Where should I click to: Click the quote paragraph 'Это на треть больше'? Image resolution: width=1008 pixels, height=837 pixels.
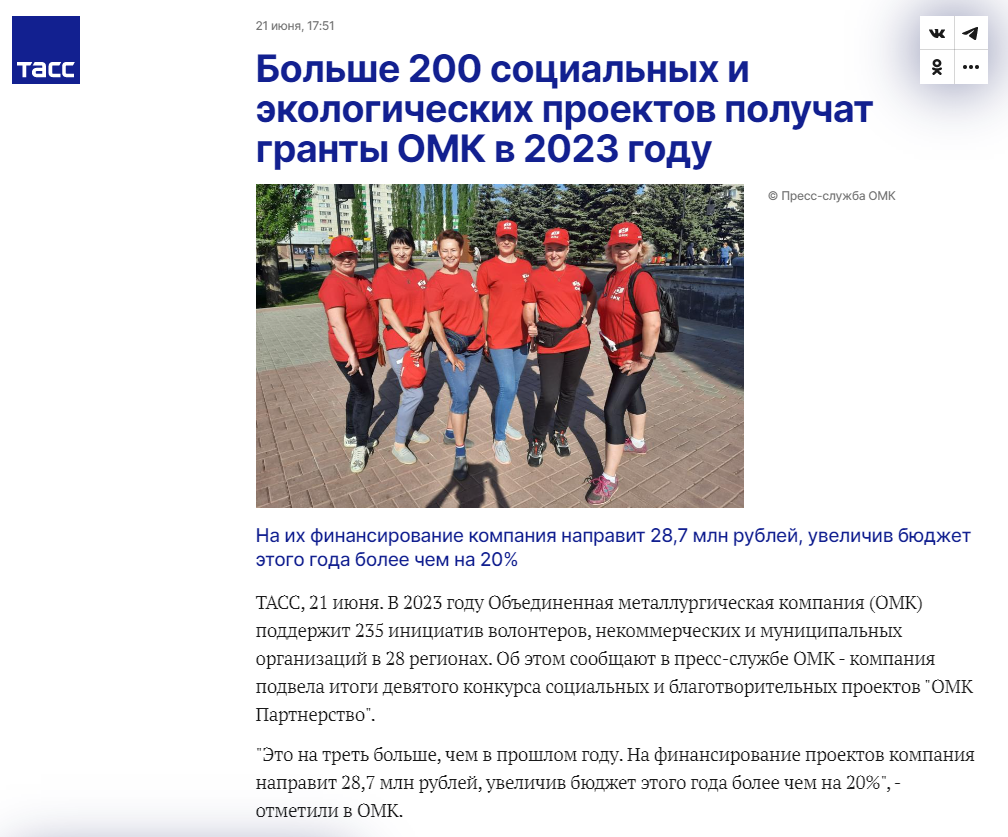(615, 782)
